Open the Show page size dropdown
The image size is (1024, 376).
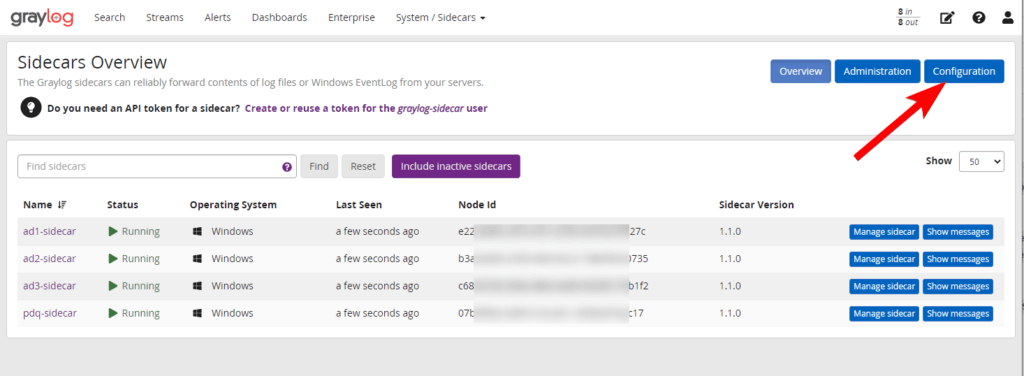[982, 161]
